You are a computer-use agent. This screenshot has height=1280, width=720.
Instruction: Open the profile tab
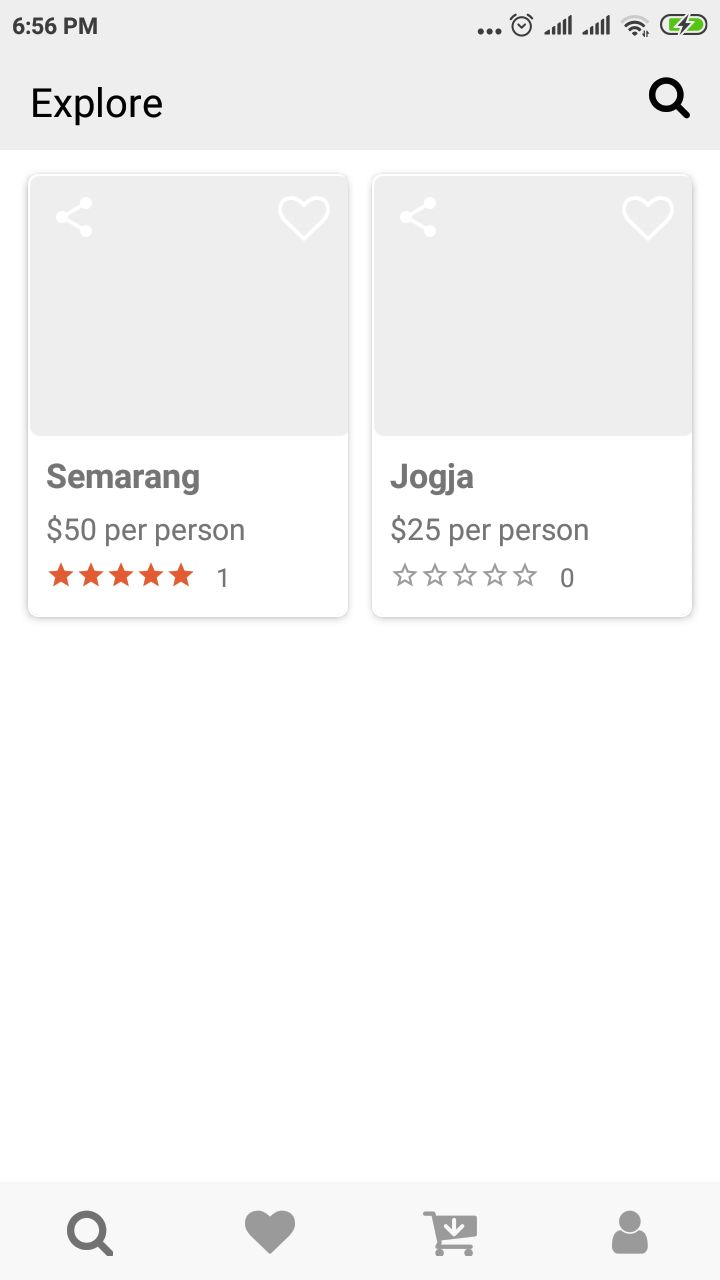tap(630, 1232)
